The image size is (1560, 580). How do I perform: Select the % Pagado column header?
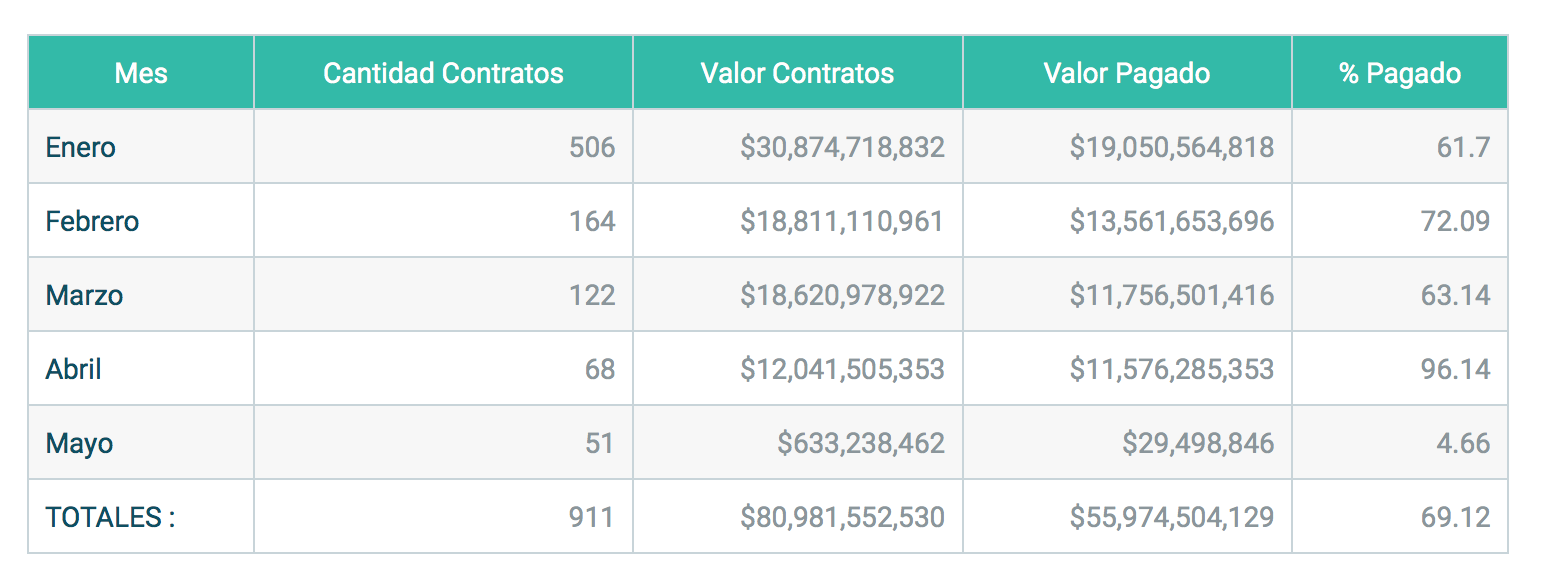click(x=1399, y=73)
